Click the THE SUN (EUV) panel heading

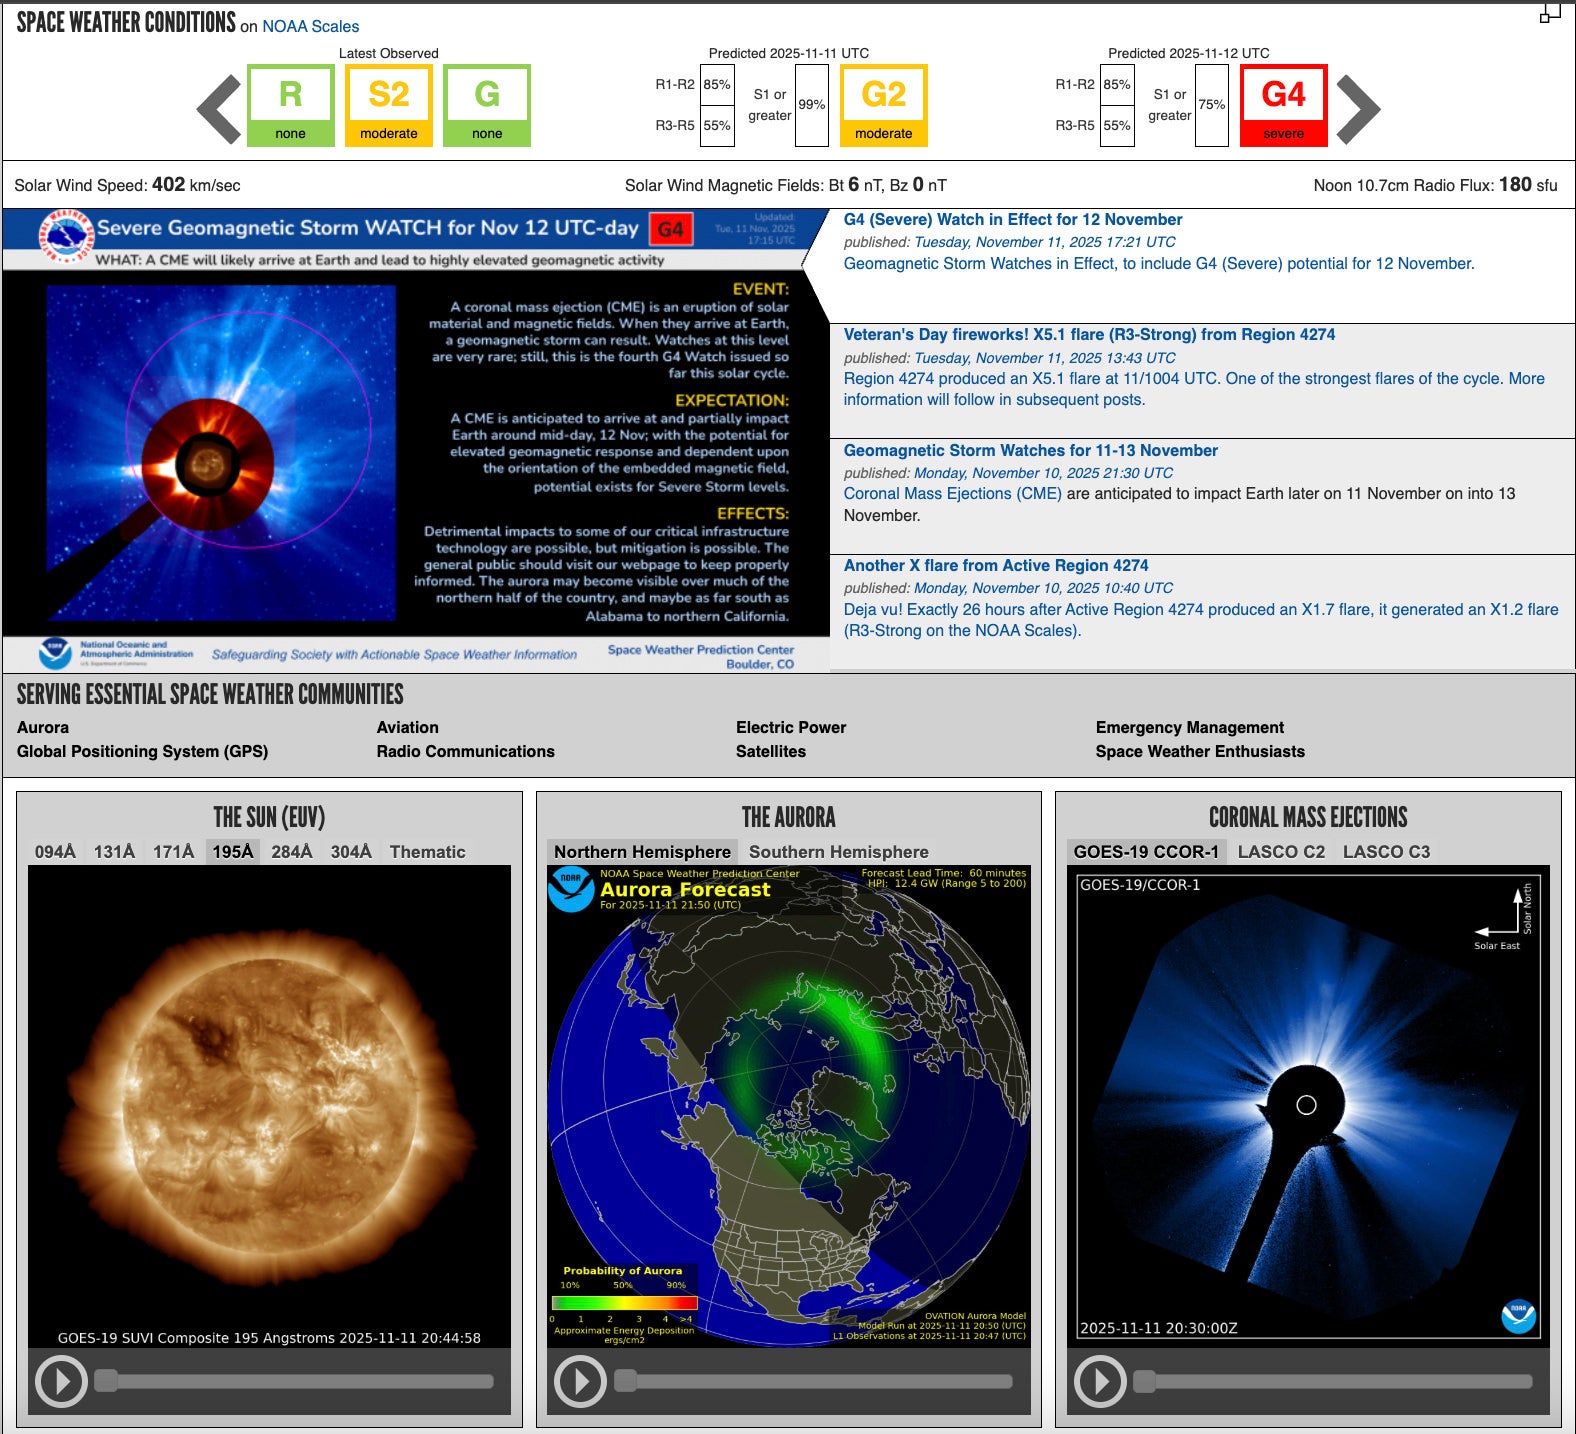(x=269, y=817)
